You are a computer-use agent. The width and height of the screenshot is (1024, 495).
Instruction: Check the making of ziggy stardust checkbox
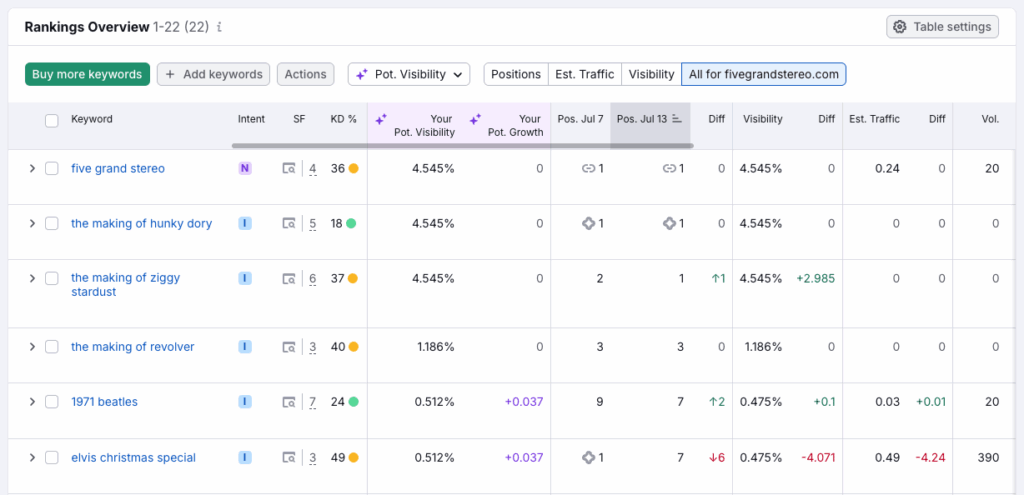(x=52, y=278)
